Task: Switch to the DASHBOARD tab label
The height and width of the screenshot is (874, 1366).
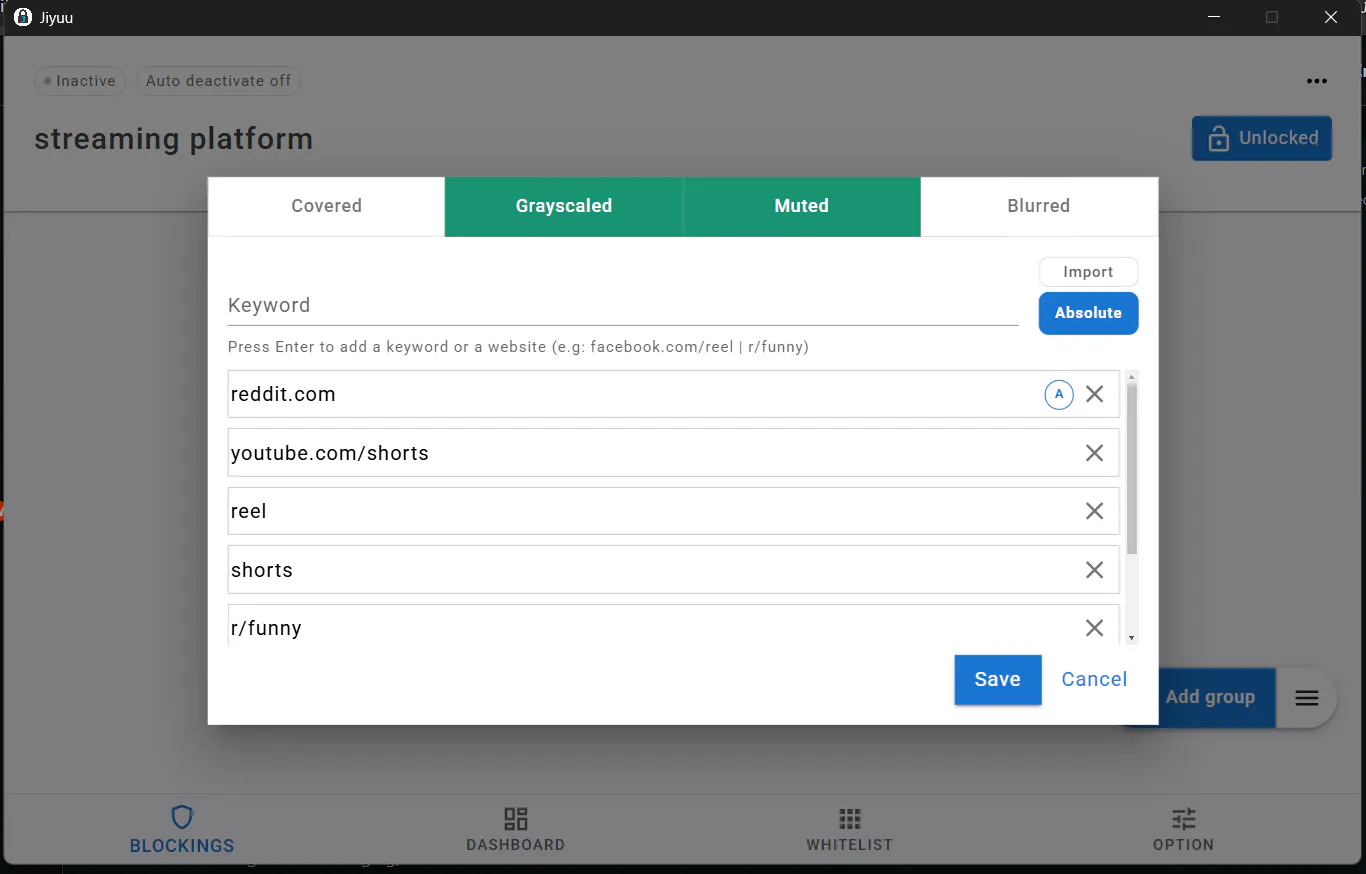Action: point(516,845)
